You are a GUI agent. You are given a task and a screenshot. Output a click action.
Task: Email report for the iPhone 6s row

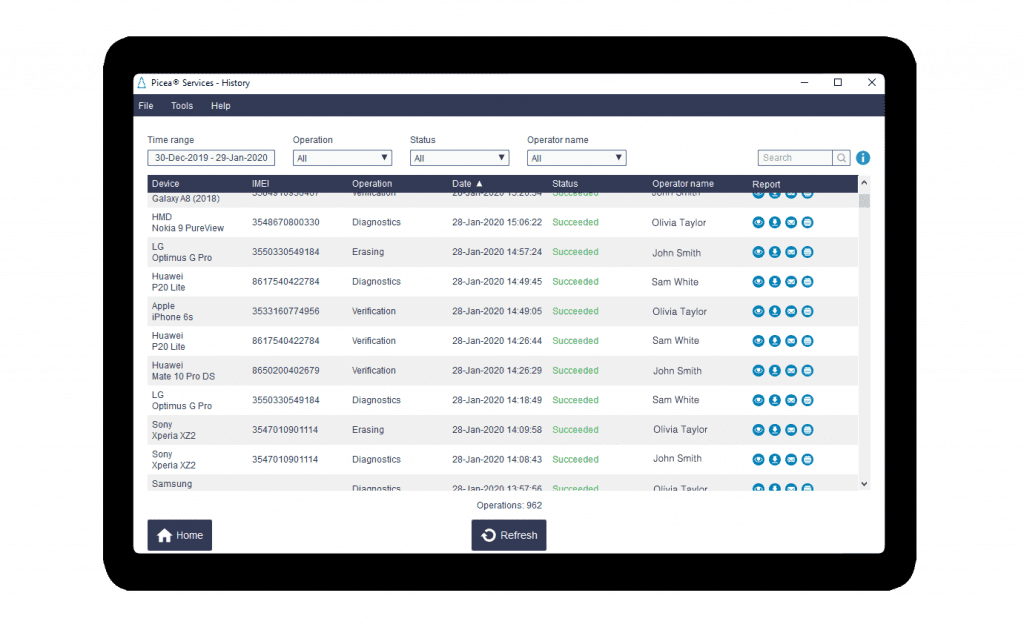click(791, 312)
